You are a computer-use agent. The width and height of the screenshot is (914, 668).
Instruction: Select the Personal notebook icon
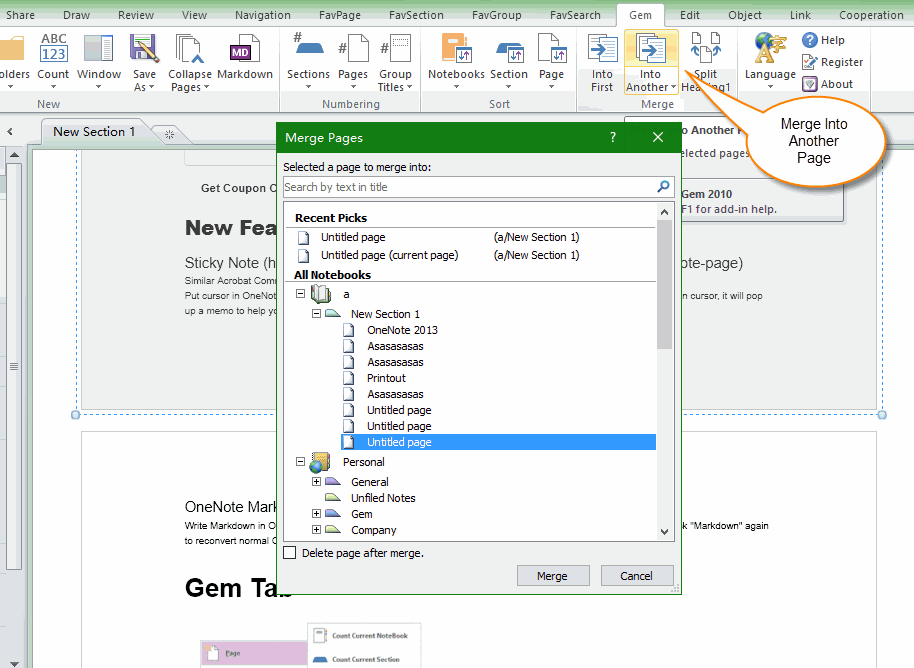(x=320, y=462)
